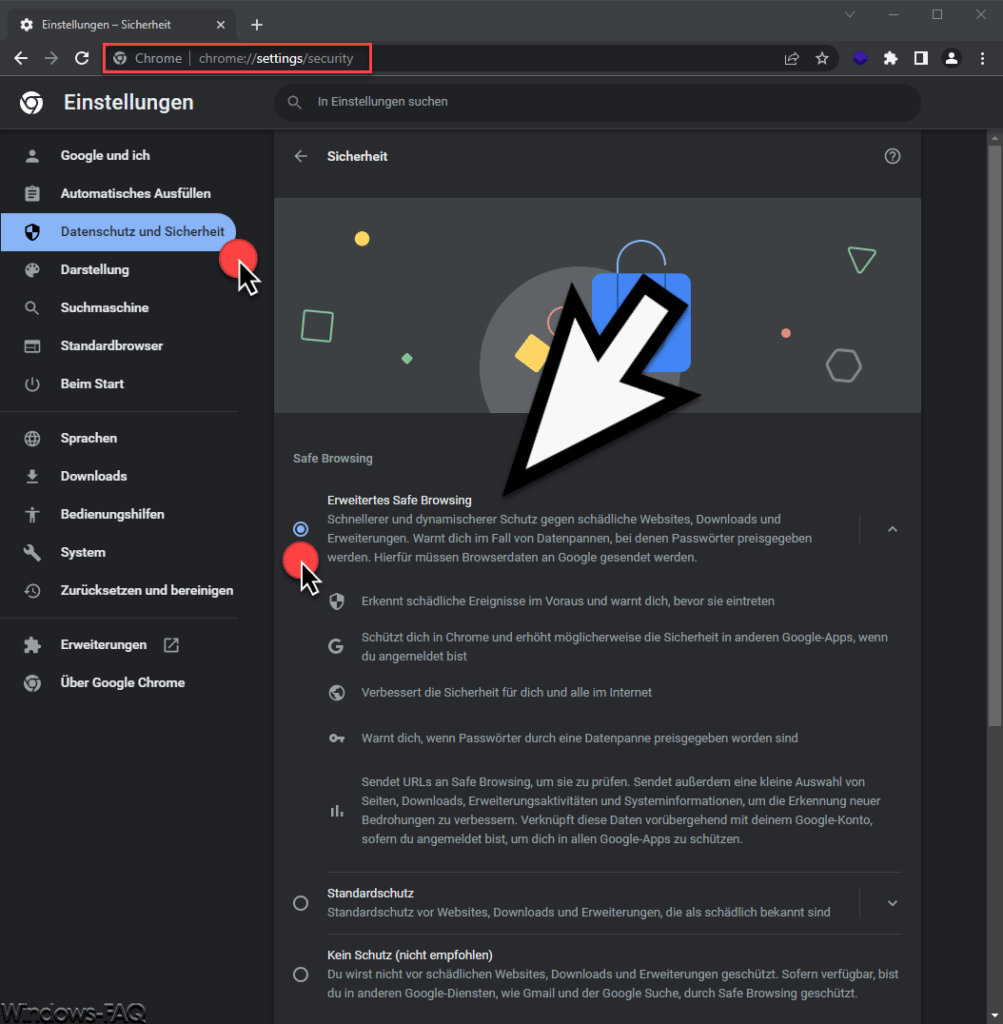Click the help question mark icon for Sicherheit
Image resolution: width=1003 pixels, height=1024 pixels.
pyautogui.click(x=892, y=156)
